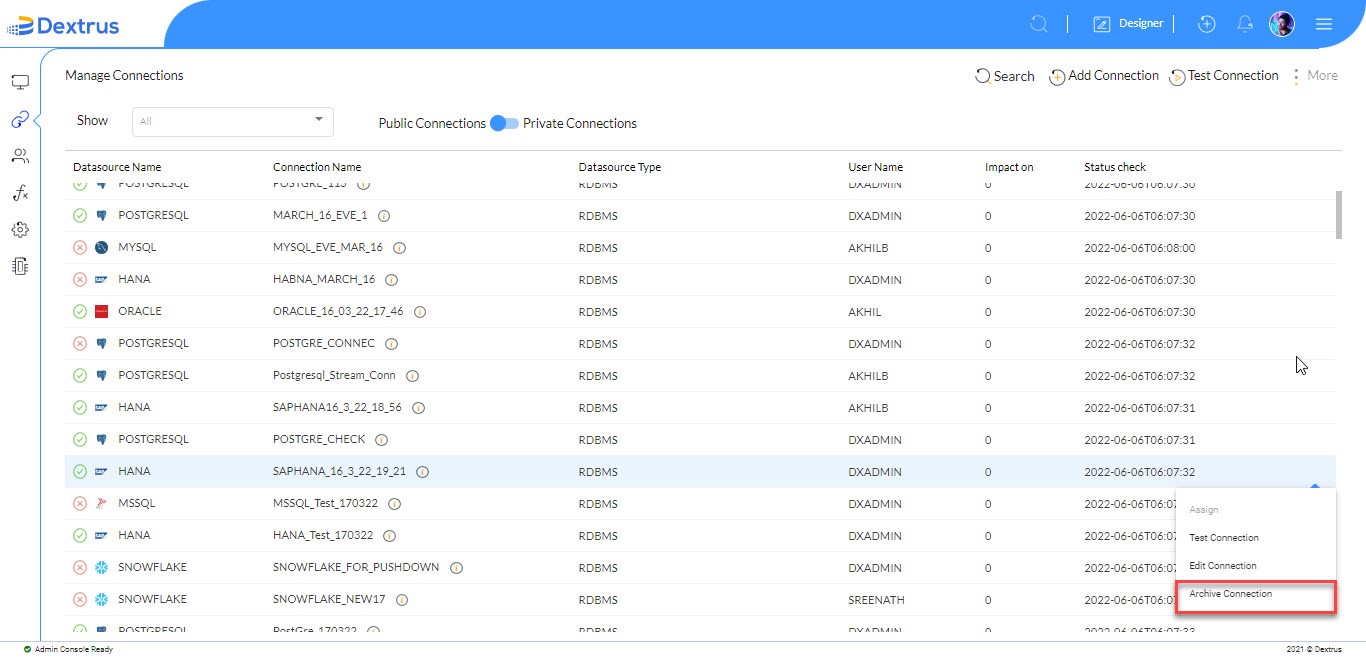
Task: Open the users sidebar icon
Action: point(20,156)
